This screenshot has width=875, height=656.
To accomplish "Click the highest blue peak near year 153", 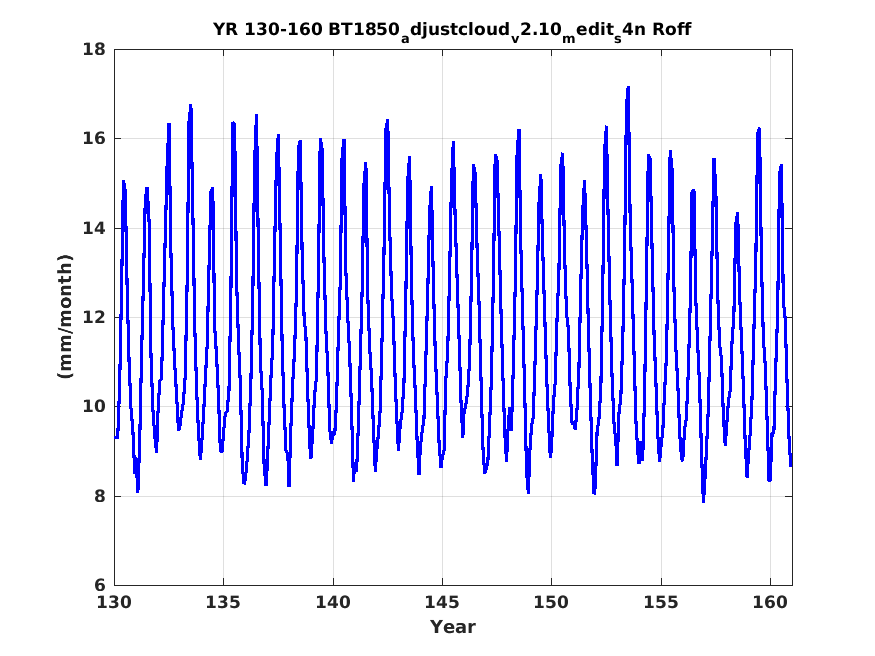I will click(x=628, y=88).
